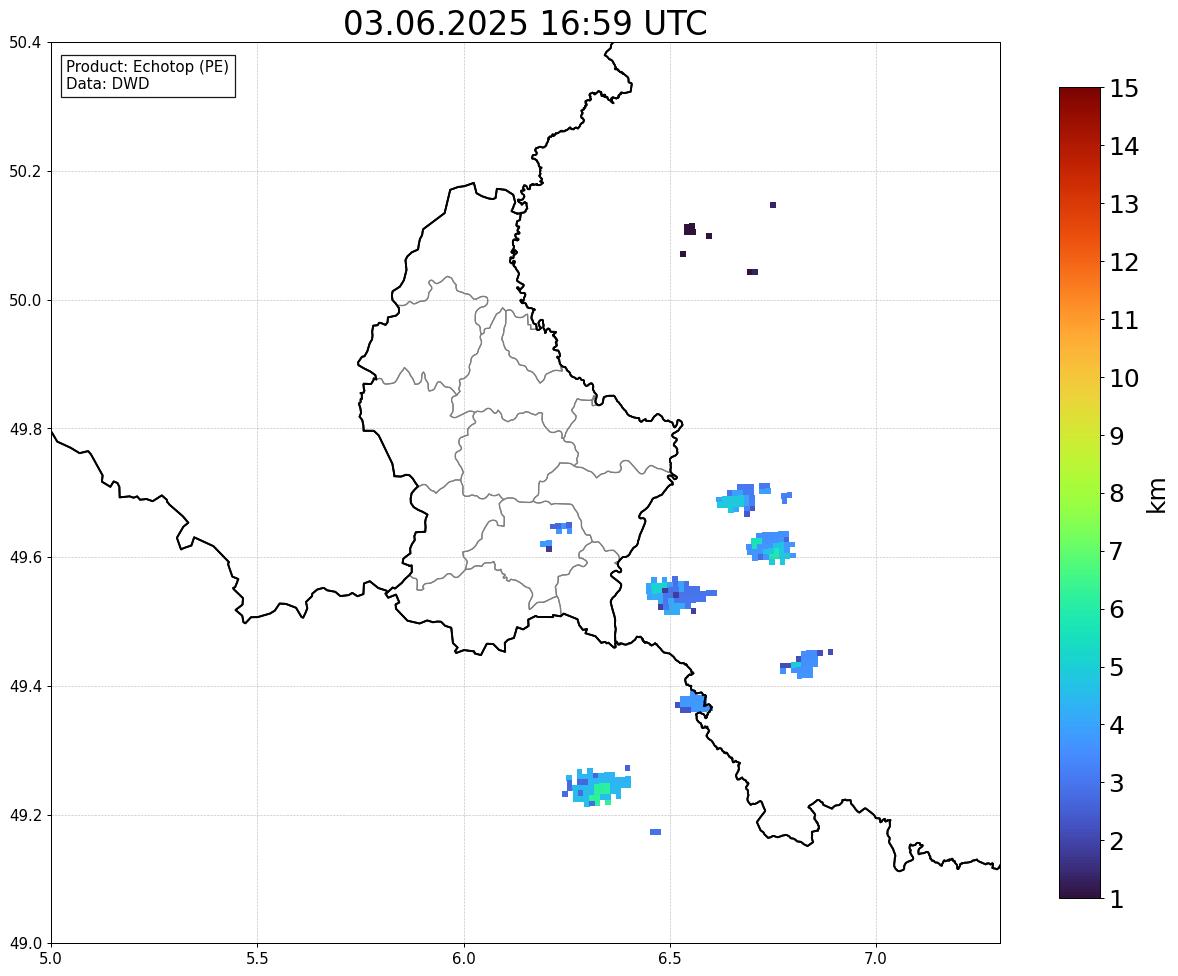Click the dark echo pixel cluster near 50.1 latitude, 6.55 longitude
The width and height of the screenshot is (1178, 976).
690,229
